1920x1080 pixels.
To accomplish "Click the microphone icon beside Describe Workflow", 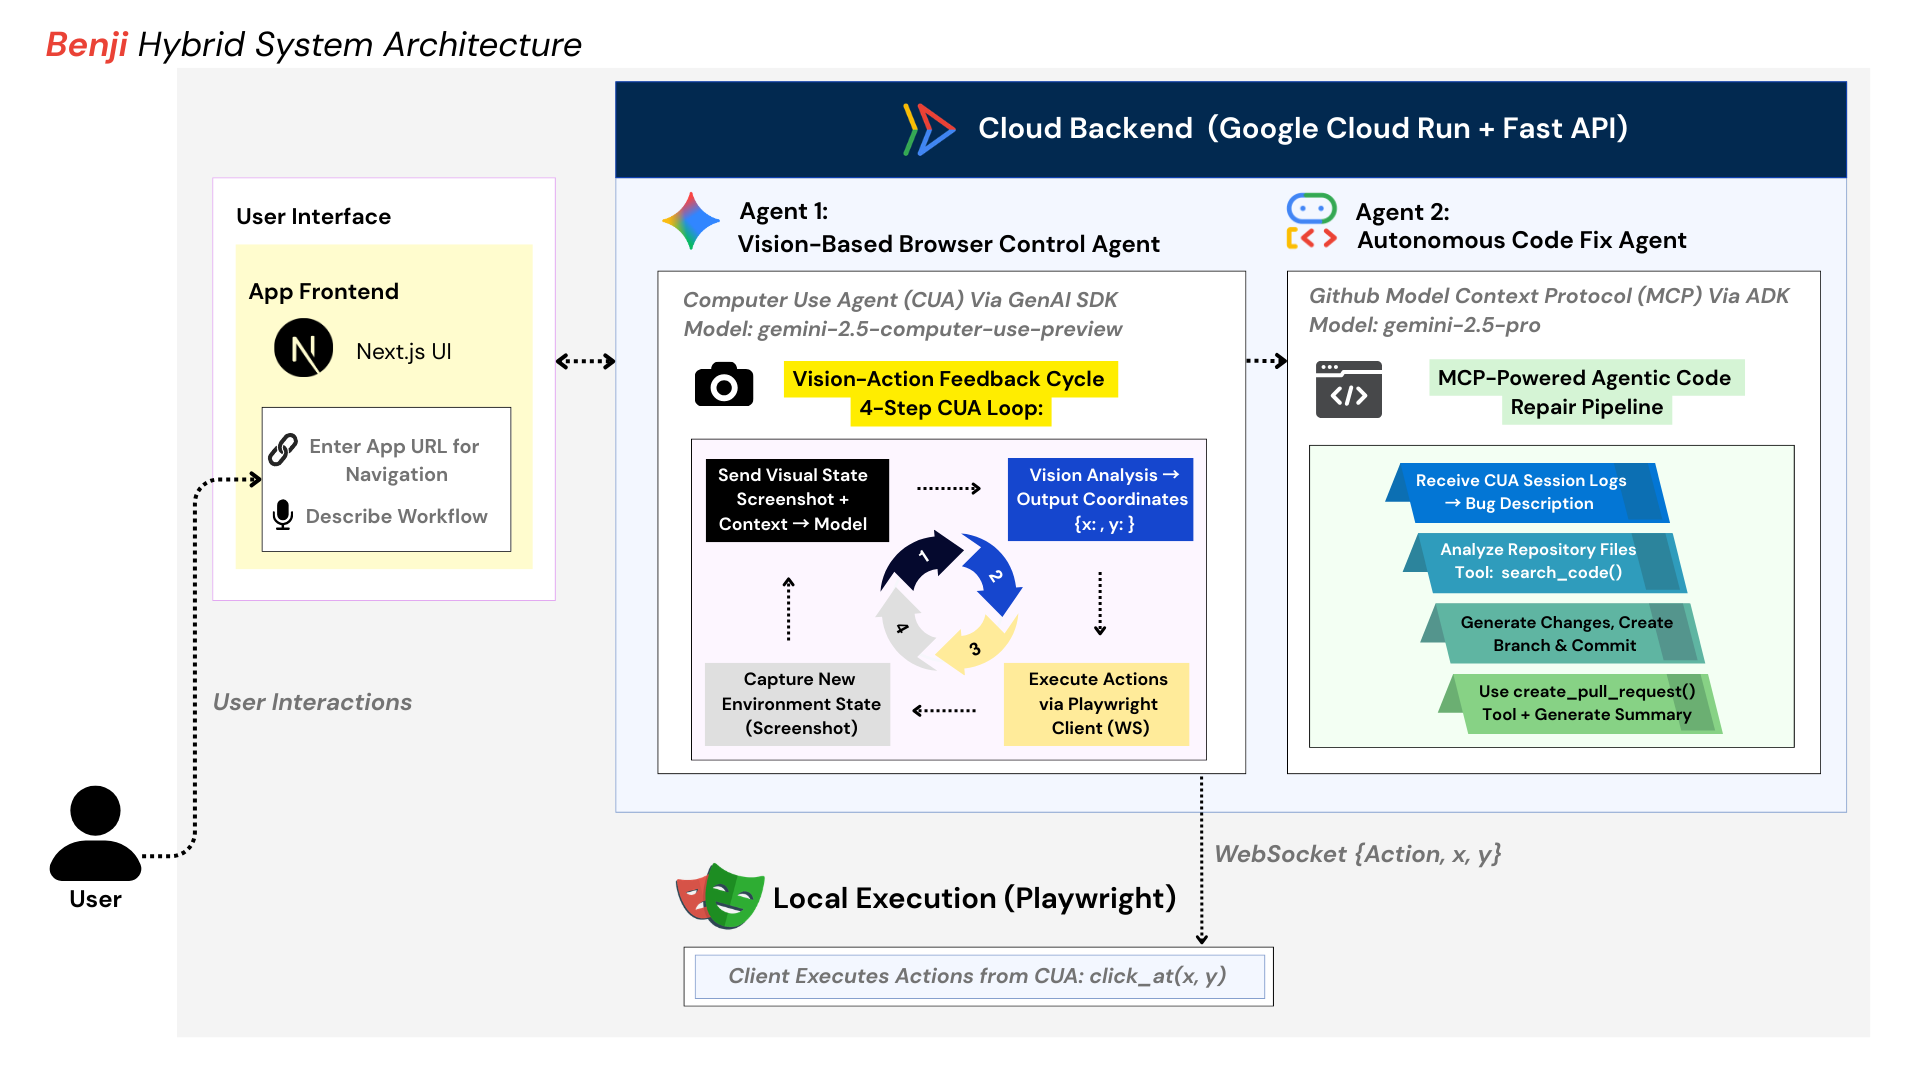I will (283, 515).
